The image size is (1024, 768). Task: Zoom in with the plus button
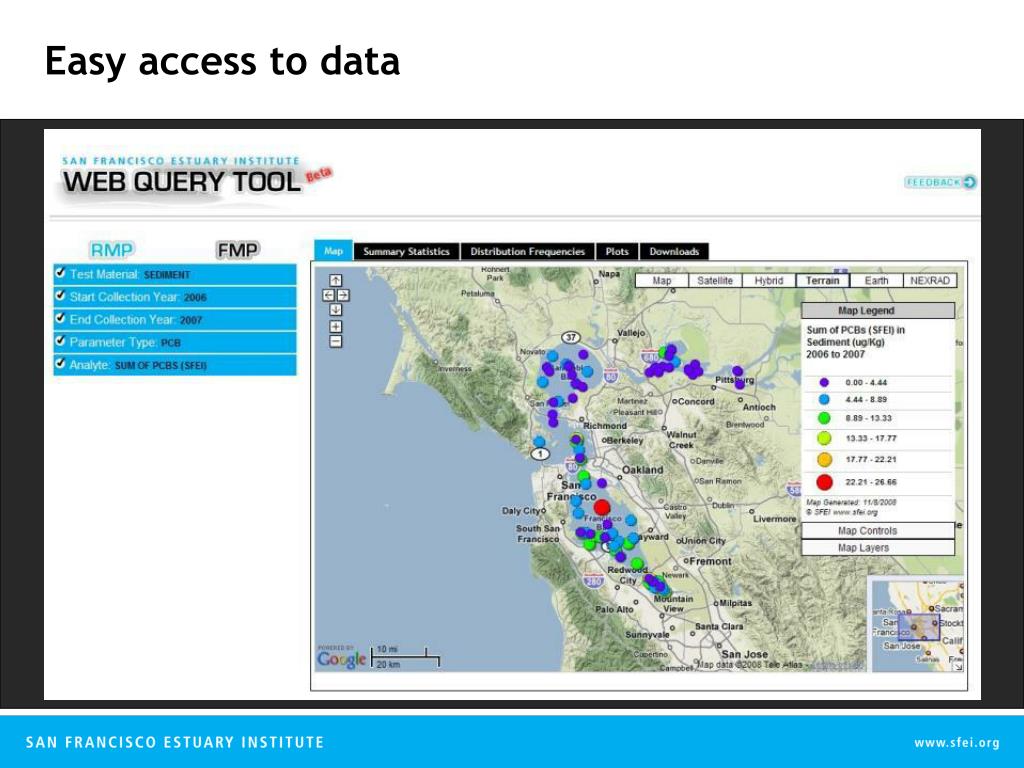(336, 327)
